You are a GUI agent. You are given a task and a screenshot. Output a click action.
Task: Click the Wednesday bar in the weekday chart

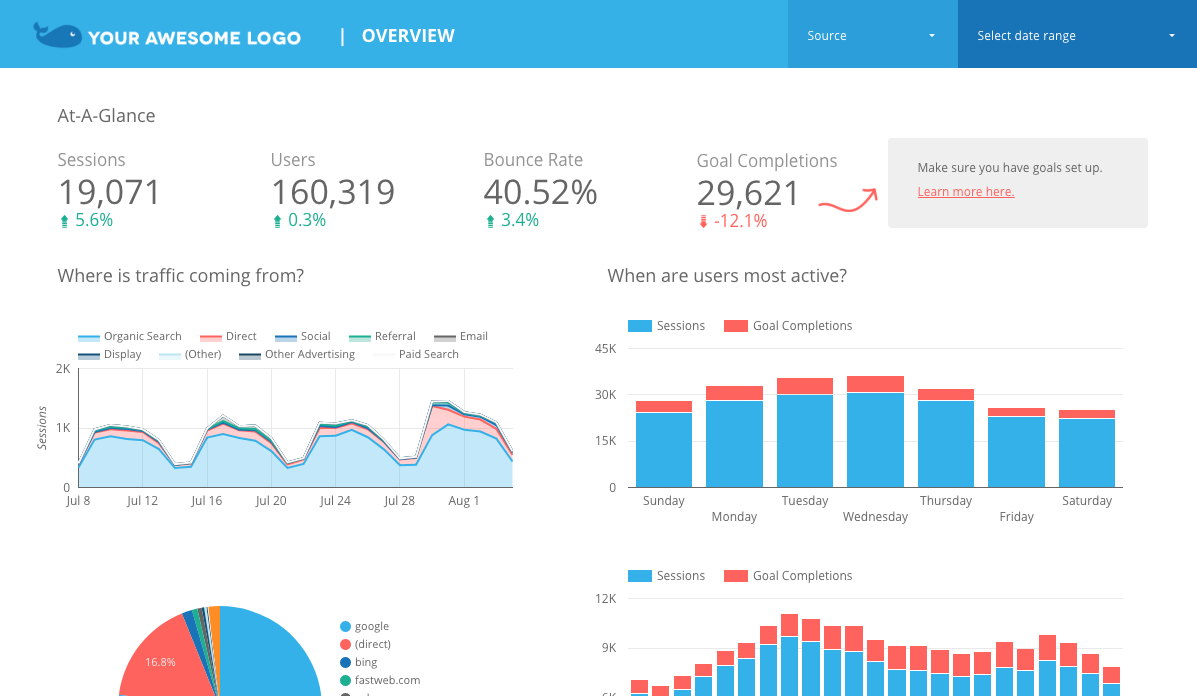[x=875, y=438]
